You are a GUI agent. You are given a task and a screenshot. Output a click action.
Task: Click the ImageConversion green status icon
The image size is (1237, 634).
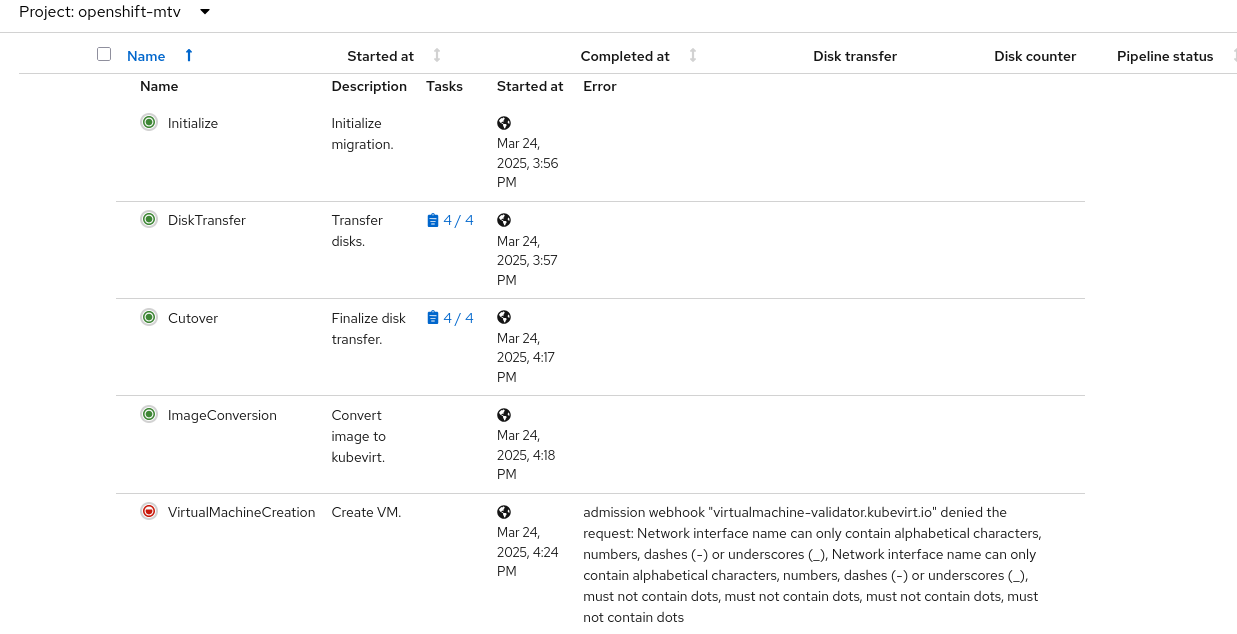coord(149,415)
